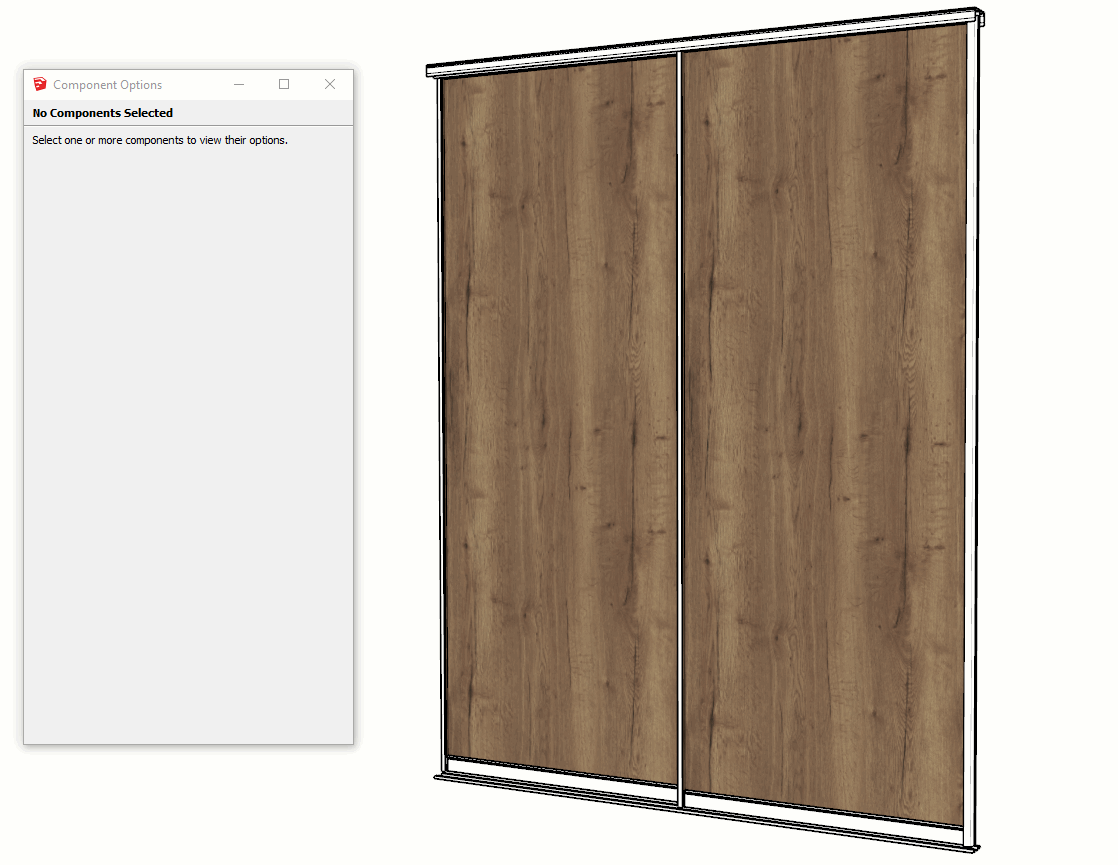
Task: Click the Component Options title text
Action: pyautogui.click(x=107, y=85)
